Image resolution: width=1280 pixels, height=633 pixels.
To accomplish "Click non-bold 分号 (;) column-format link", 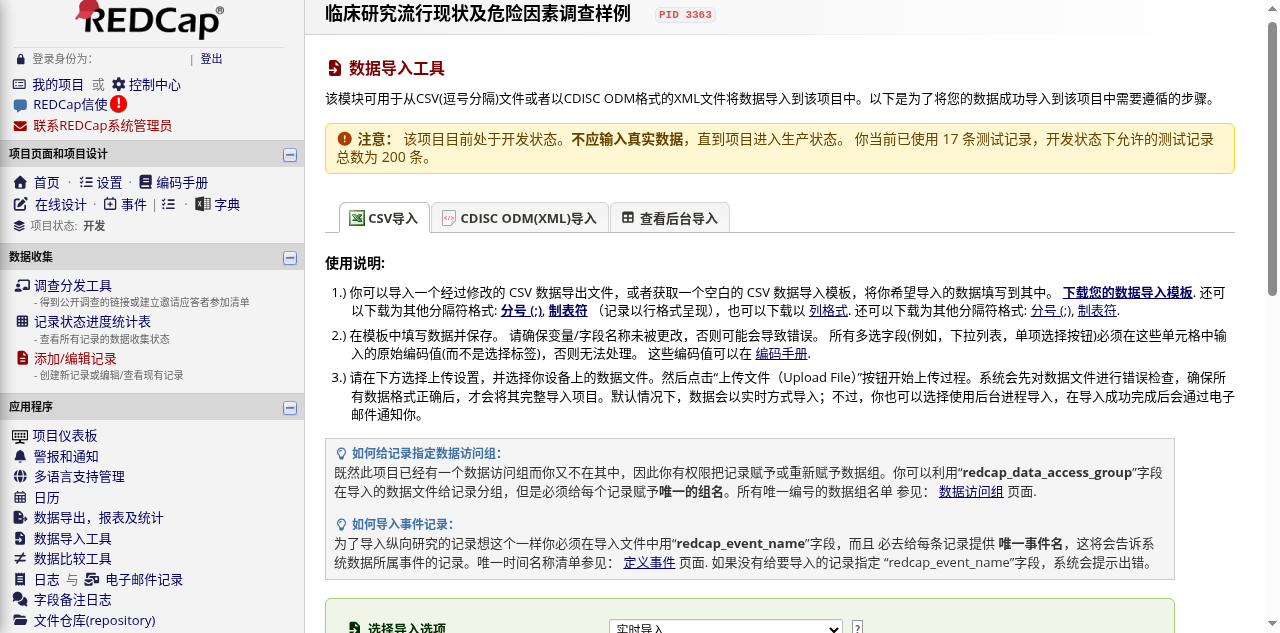I will point(1052,311).
